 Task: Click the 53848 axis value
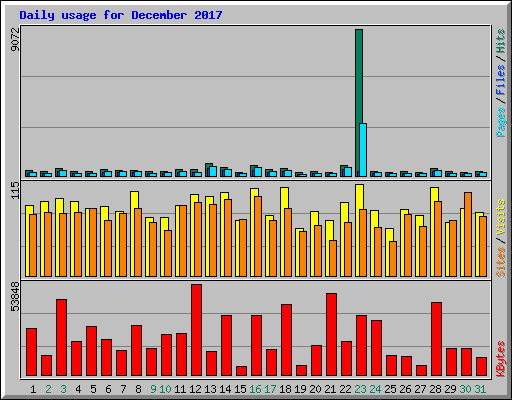[x=15, y=296]
